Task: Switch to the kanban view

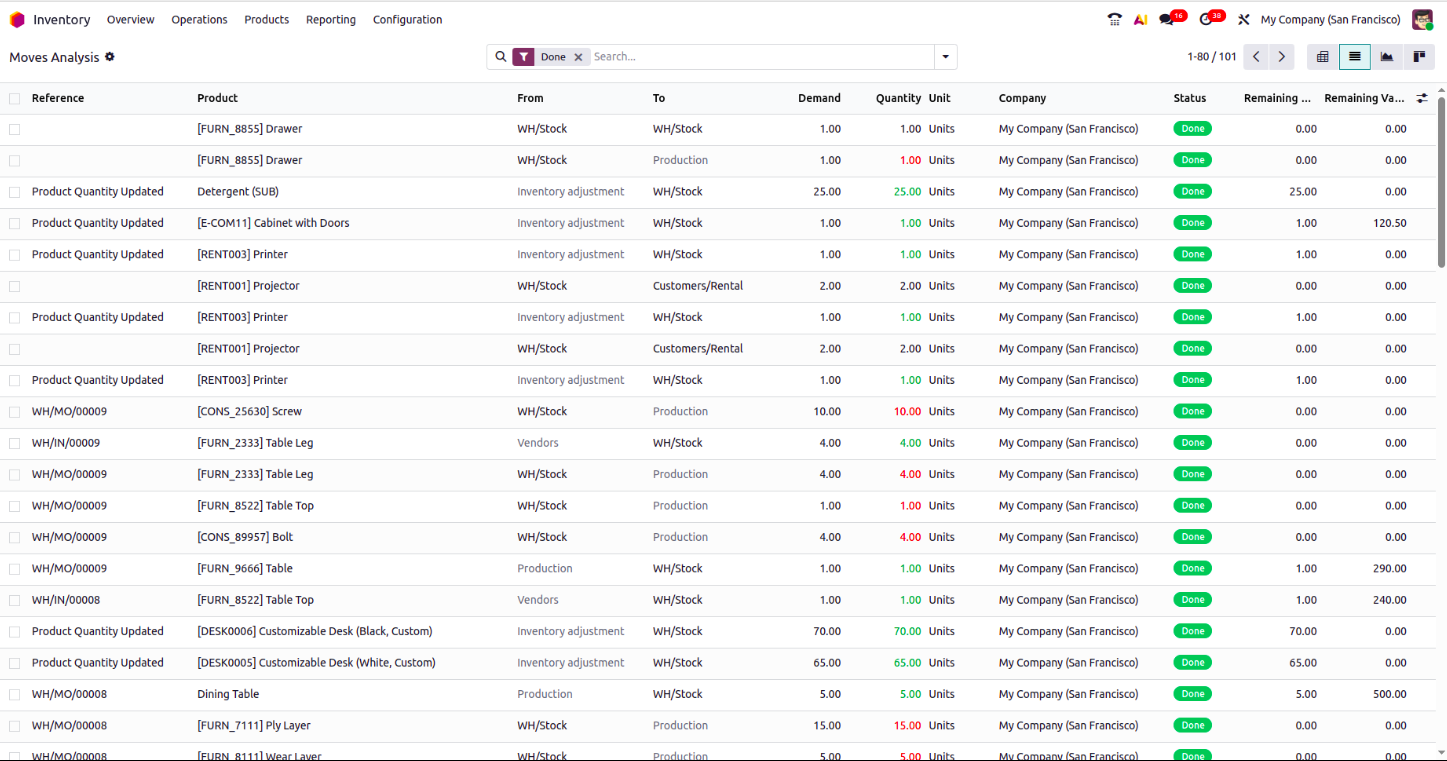Action: click(x=1418, y=57)
